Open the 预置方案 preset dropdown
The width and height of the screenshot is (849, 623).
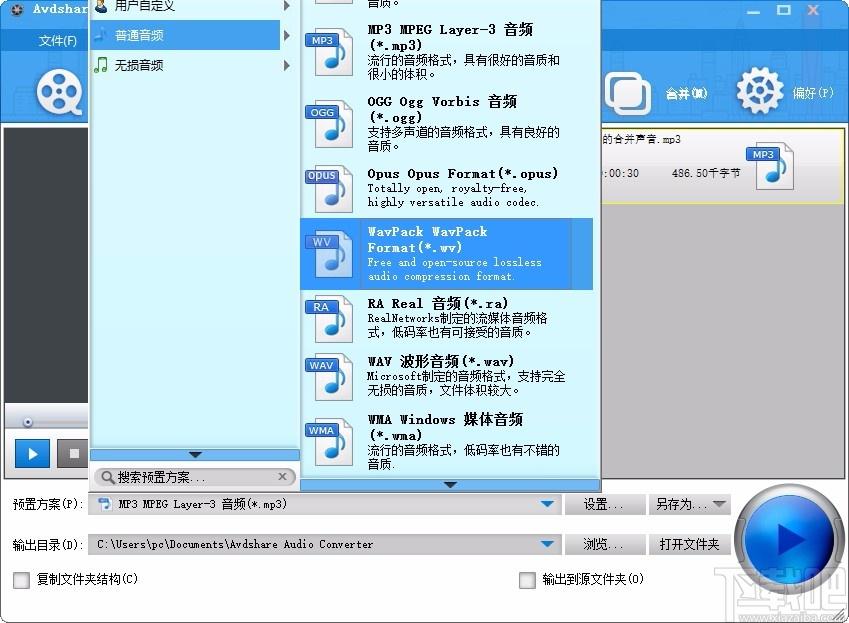point(324,504)
